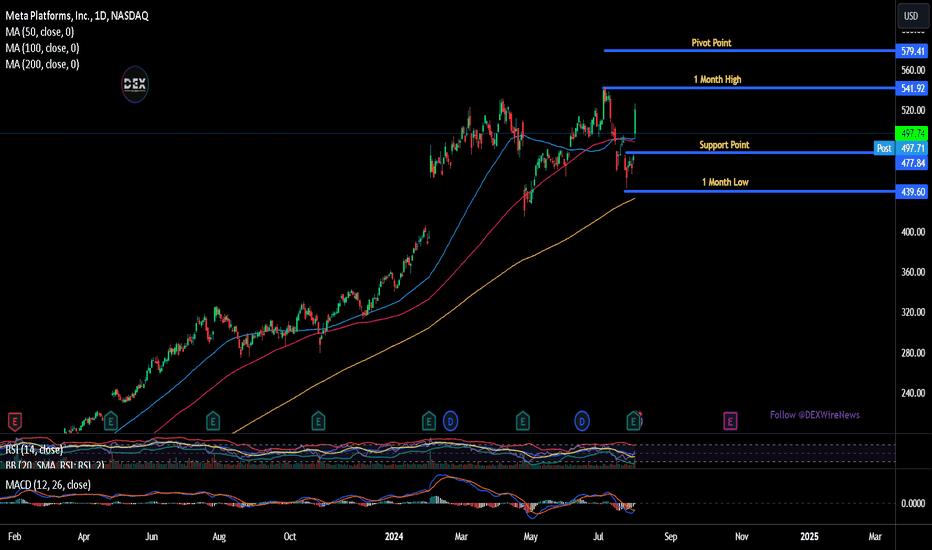932x550 pixels.
Task: Select the MA (200, close, 0) indicator label
Action: 42,64
